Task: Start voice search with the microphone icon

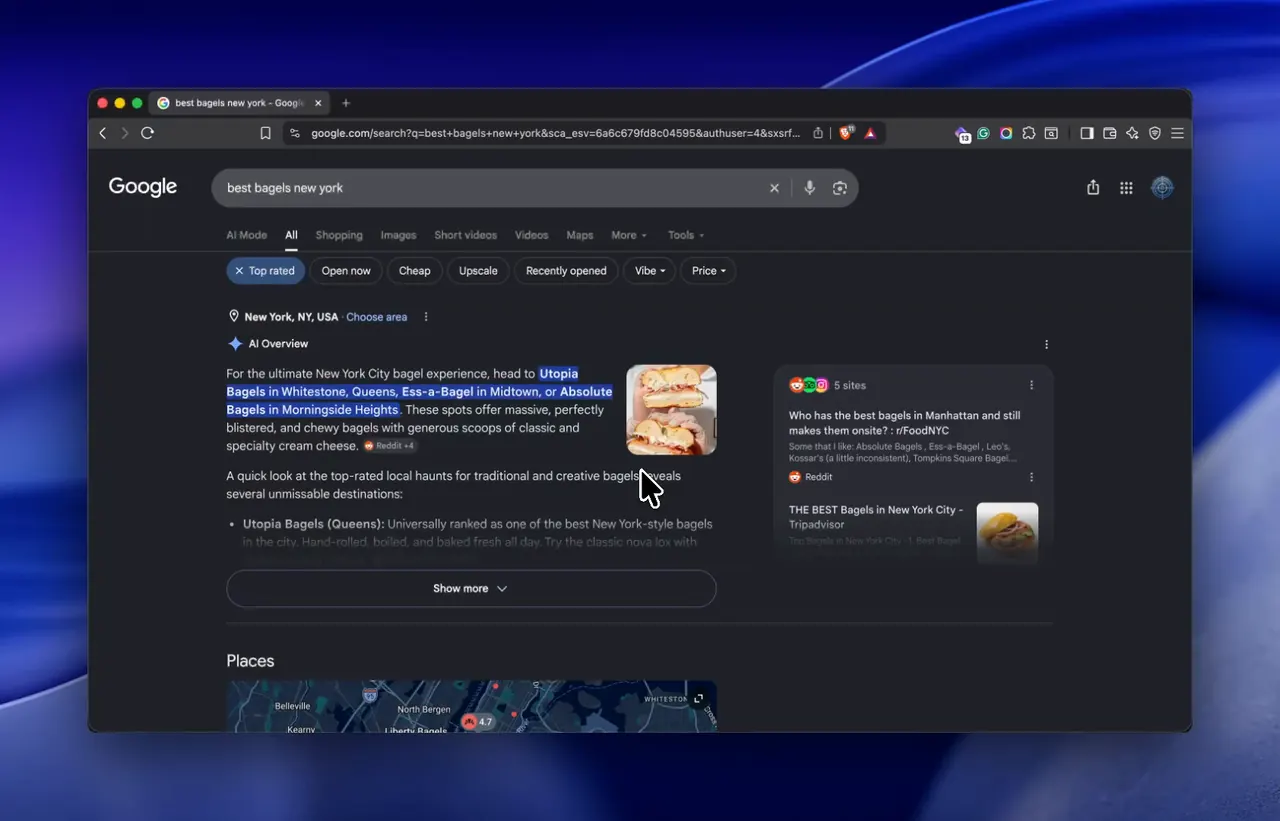Action: (810, 188)
